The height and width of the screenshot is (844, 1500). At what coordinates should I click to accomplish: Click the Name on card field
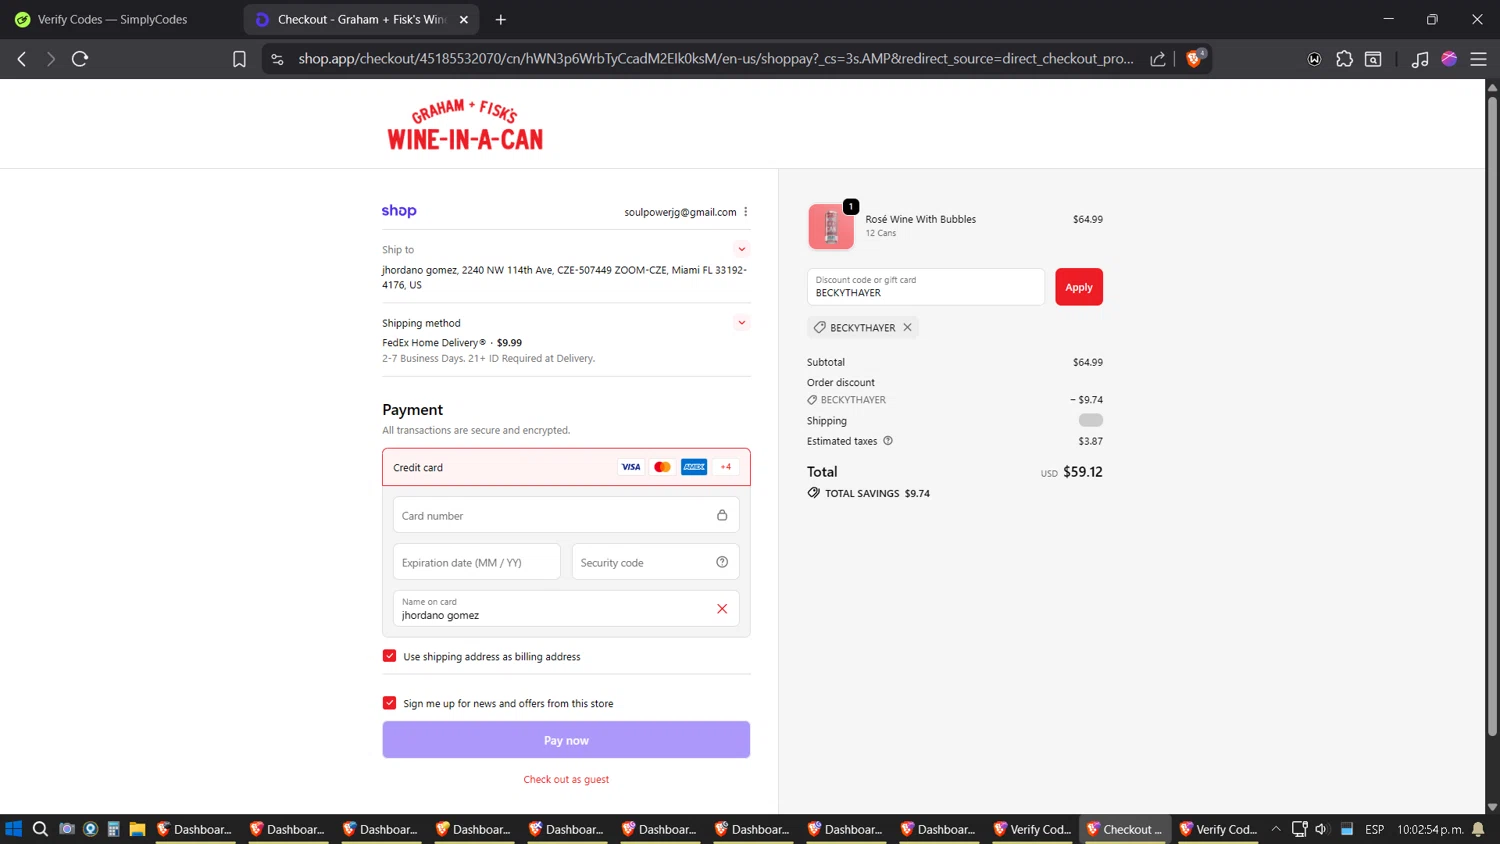coord(566,609)
